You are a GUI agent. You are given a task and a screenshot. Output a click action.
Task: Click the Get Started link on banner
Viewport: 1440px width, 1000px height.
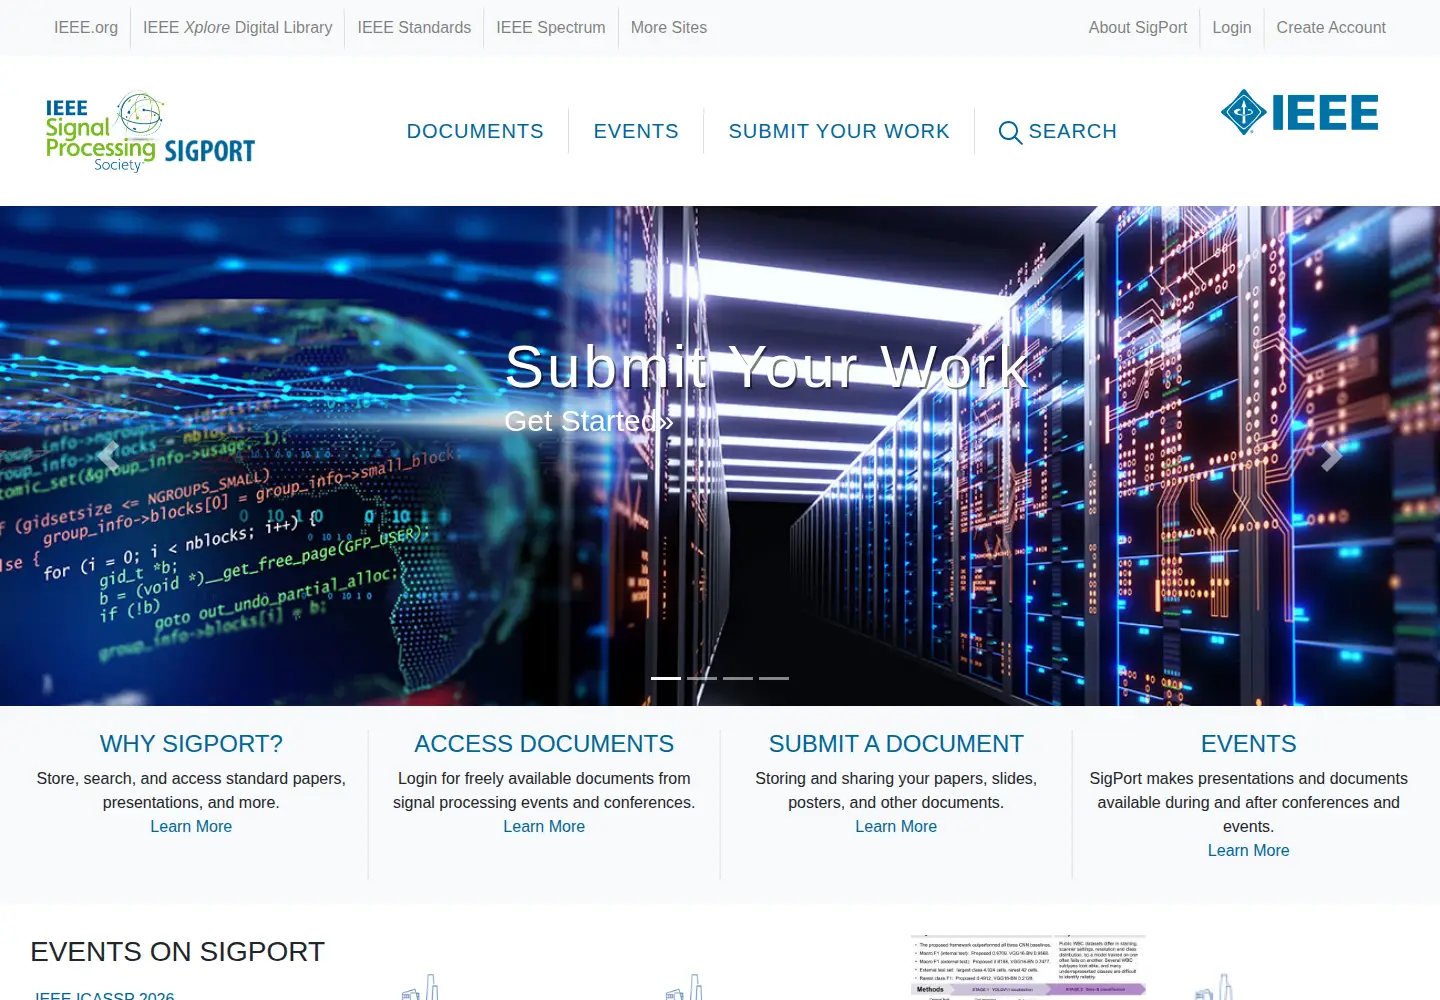(589, 421)
